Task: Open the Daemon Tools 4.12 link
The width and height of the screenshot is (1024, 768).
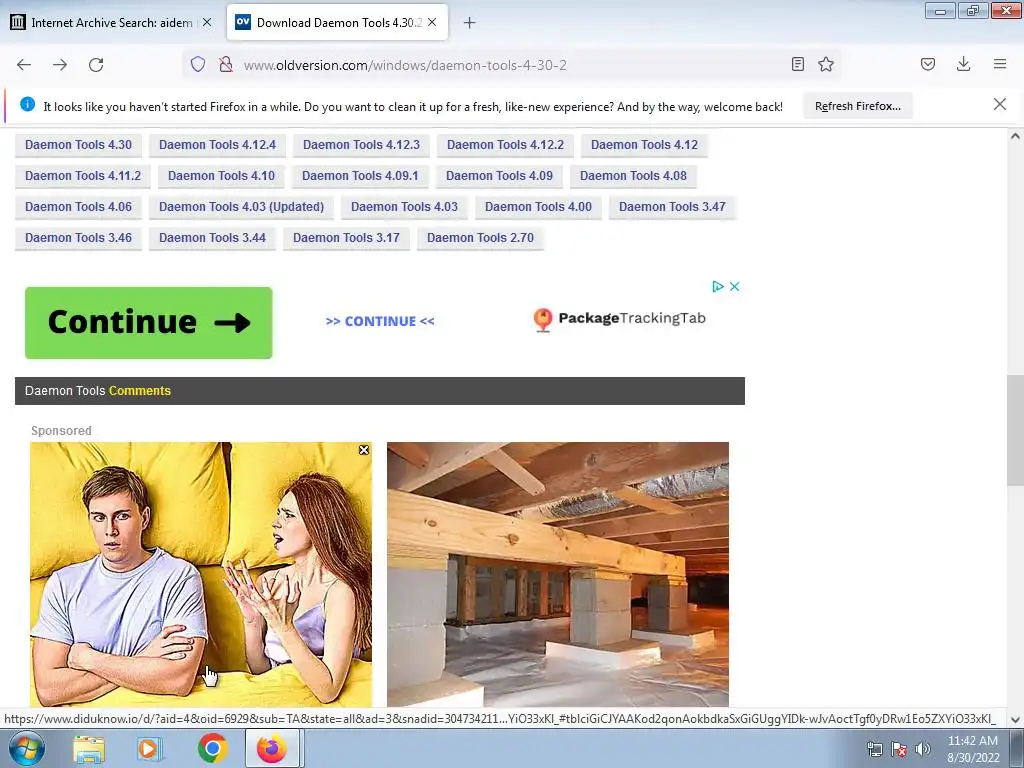Action: (645, 145)
